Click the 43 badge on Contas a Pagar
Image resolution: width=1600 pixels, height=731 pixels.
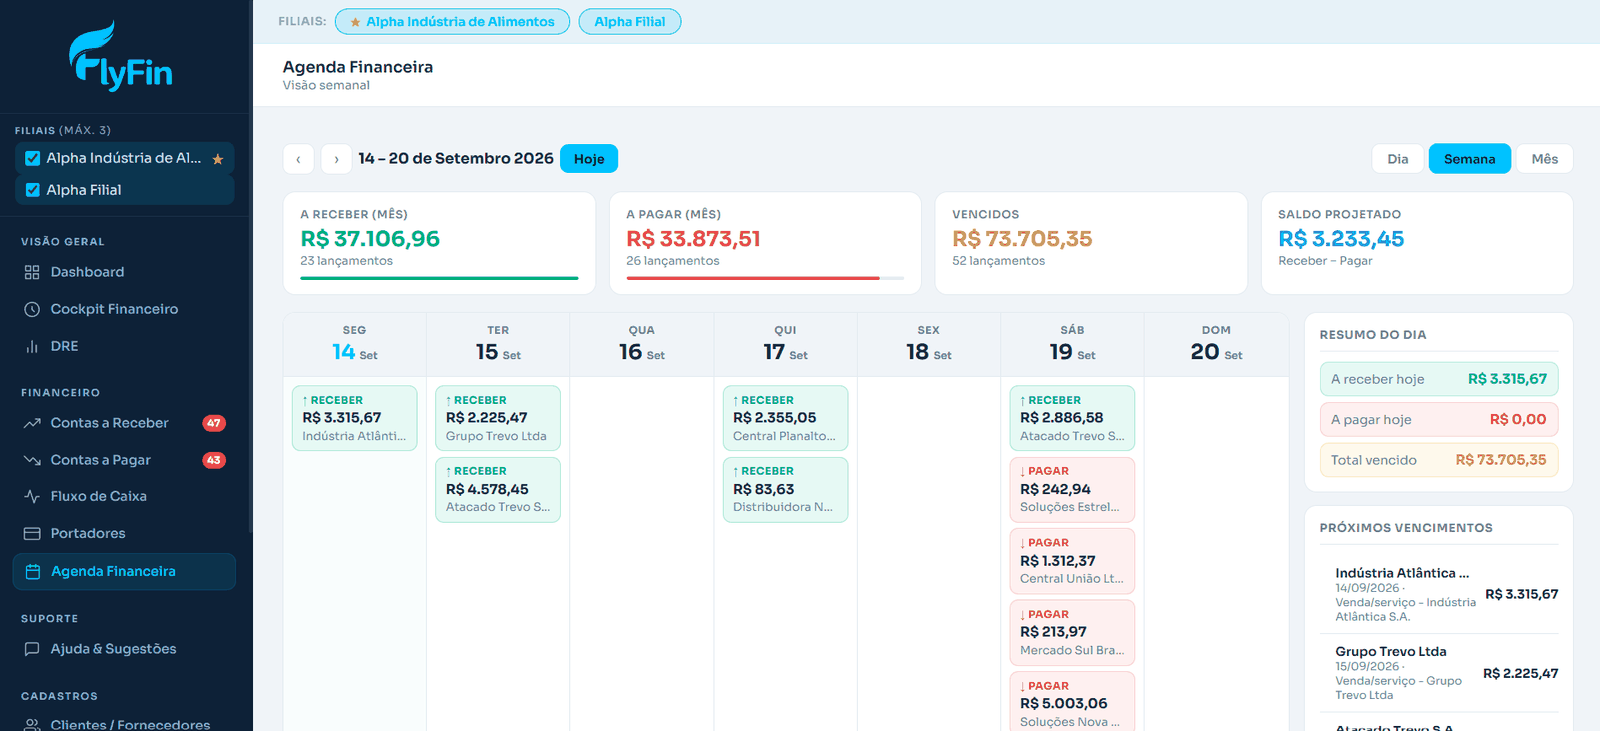214,460
